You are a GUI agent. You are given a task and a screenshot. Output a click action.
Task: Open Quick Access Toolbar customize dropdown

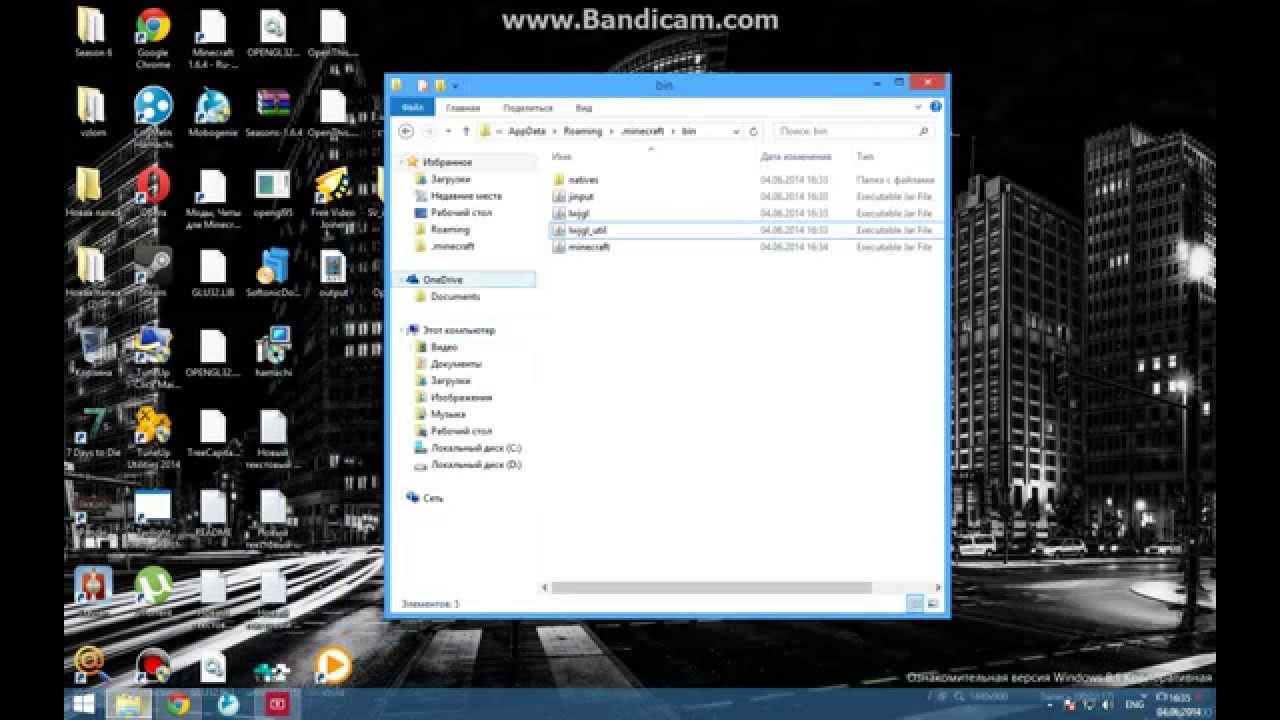tap(456, 86)
